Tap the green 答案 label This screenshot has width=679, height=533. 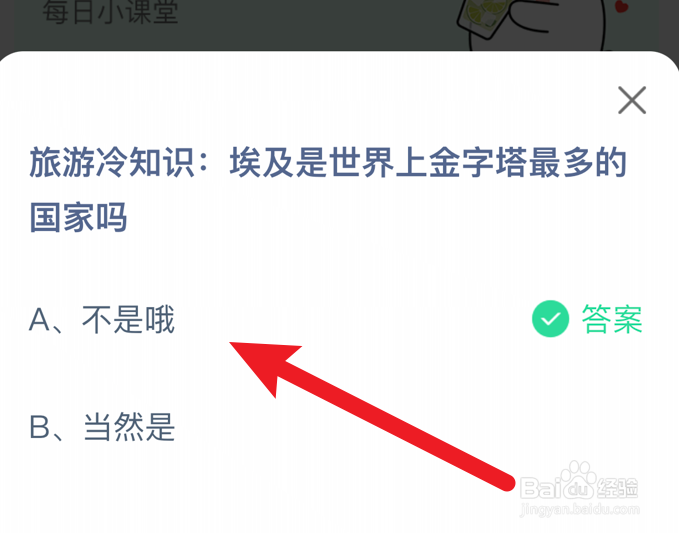[611, 319]
